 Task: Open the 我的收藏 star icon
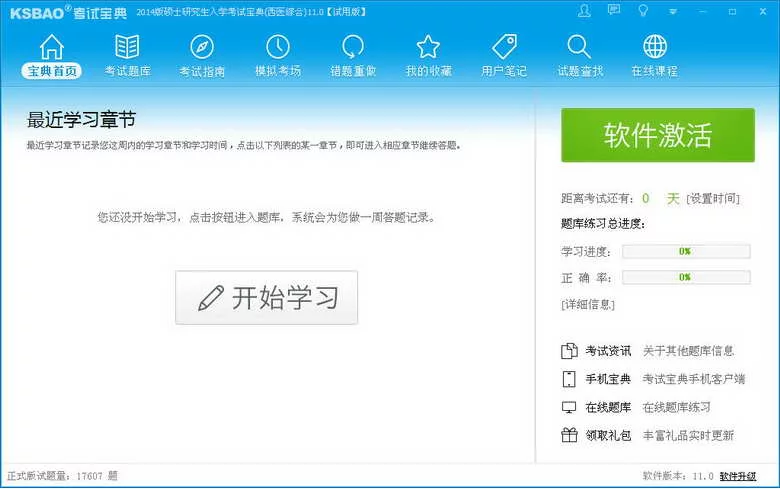tap(428, 47)
